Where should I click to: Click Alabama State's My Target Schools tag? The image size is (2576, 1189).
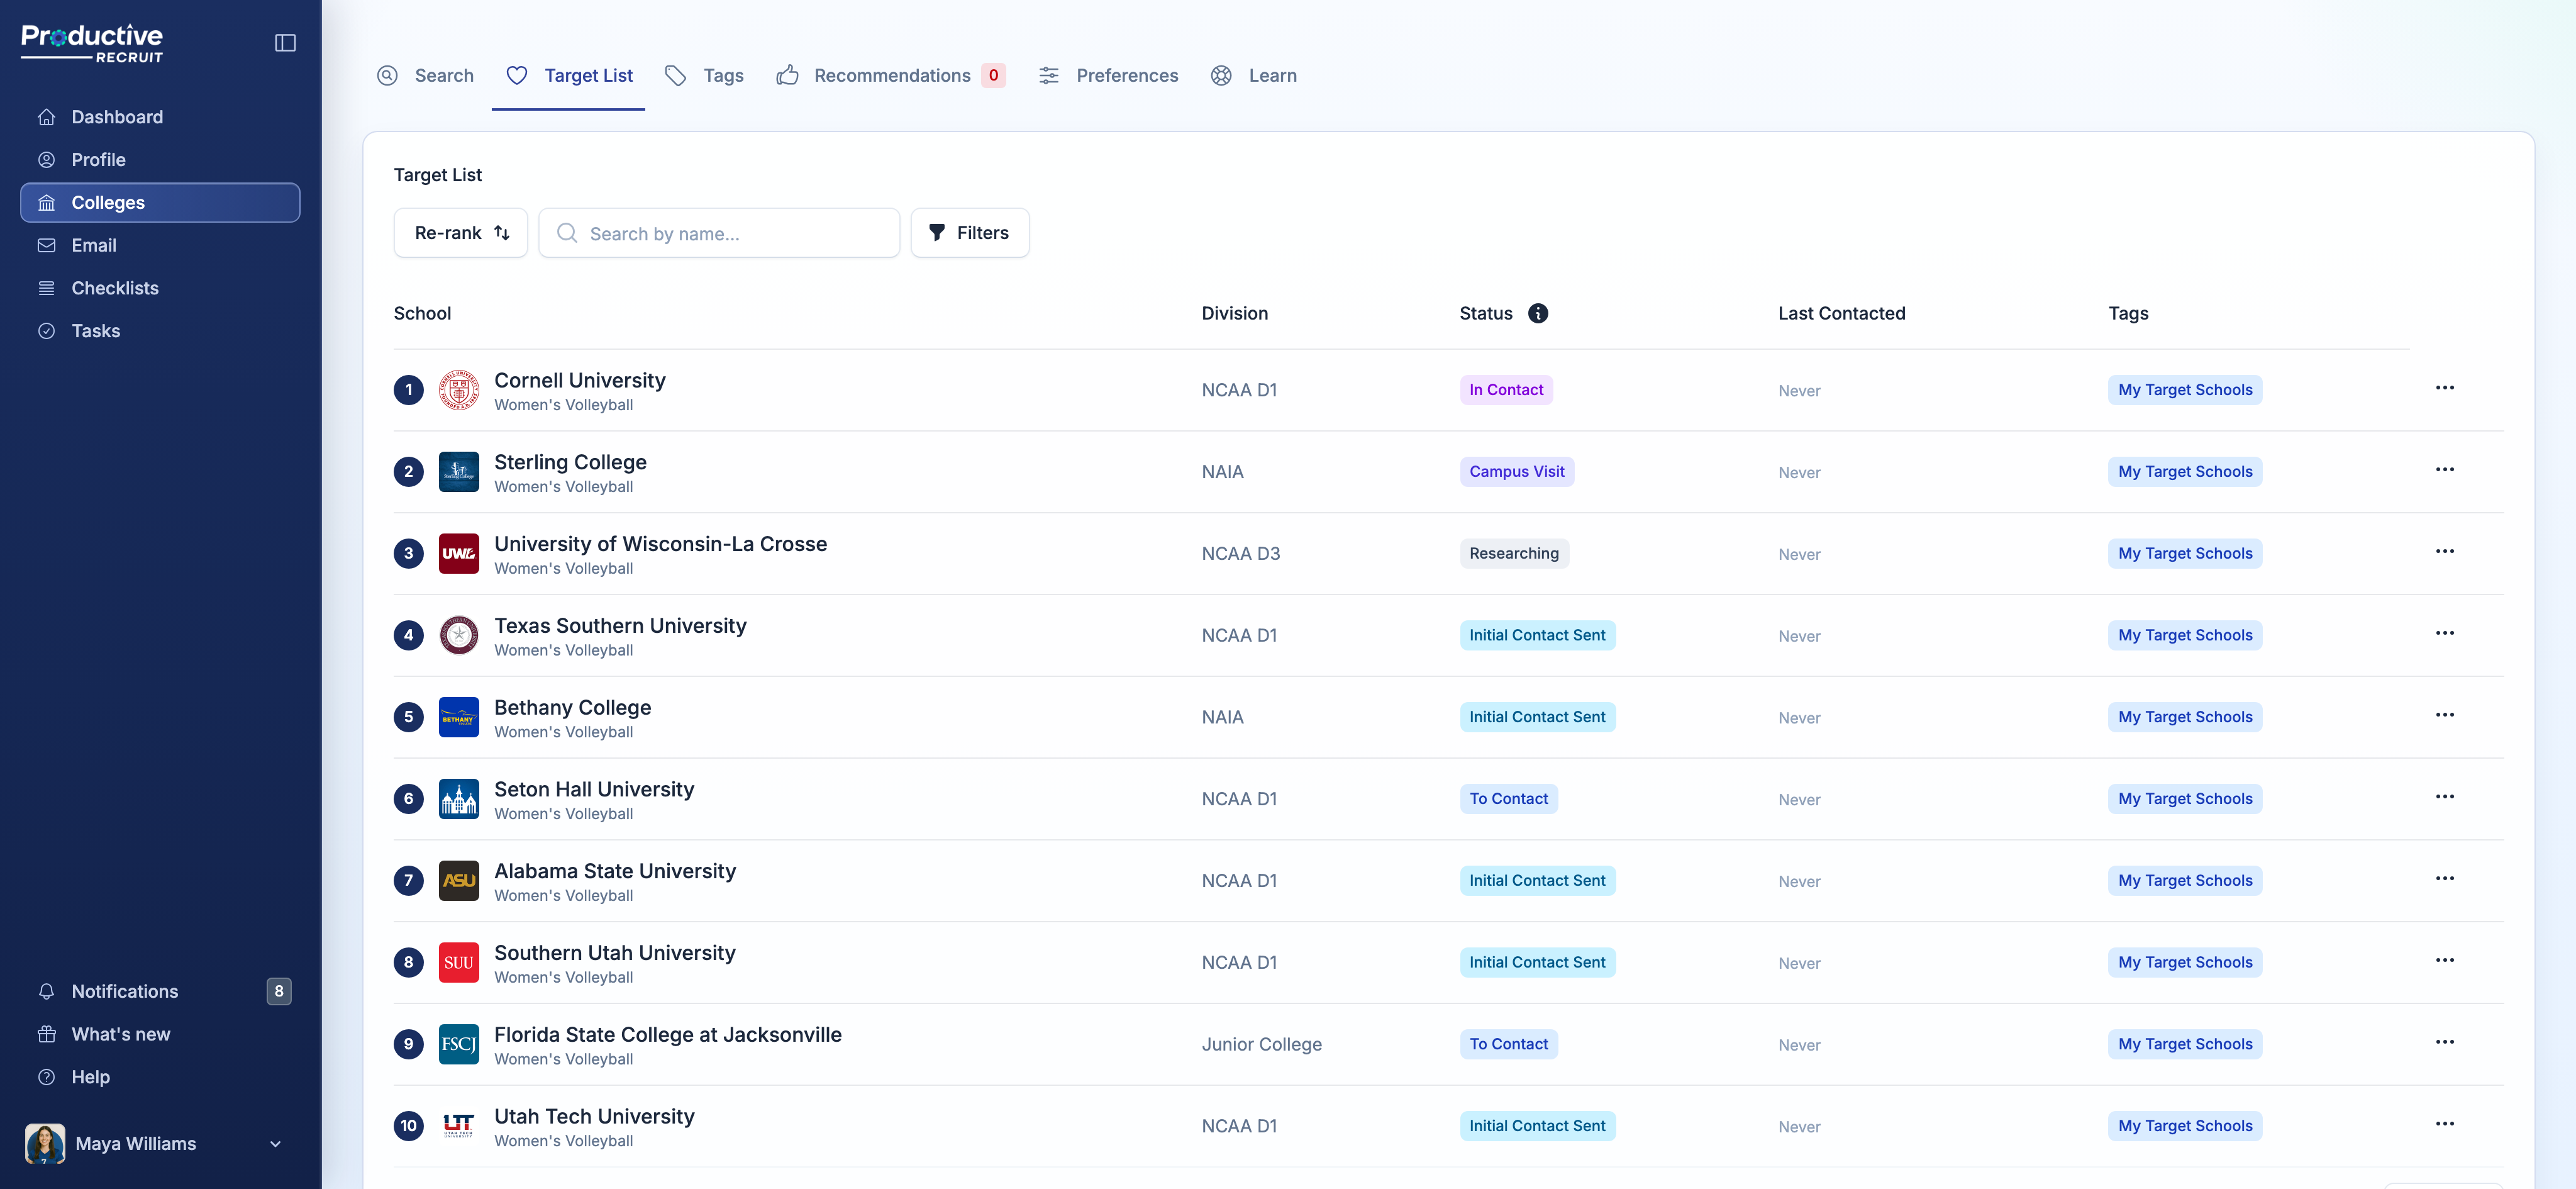click(2185, 881)
